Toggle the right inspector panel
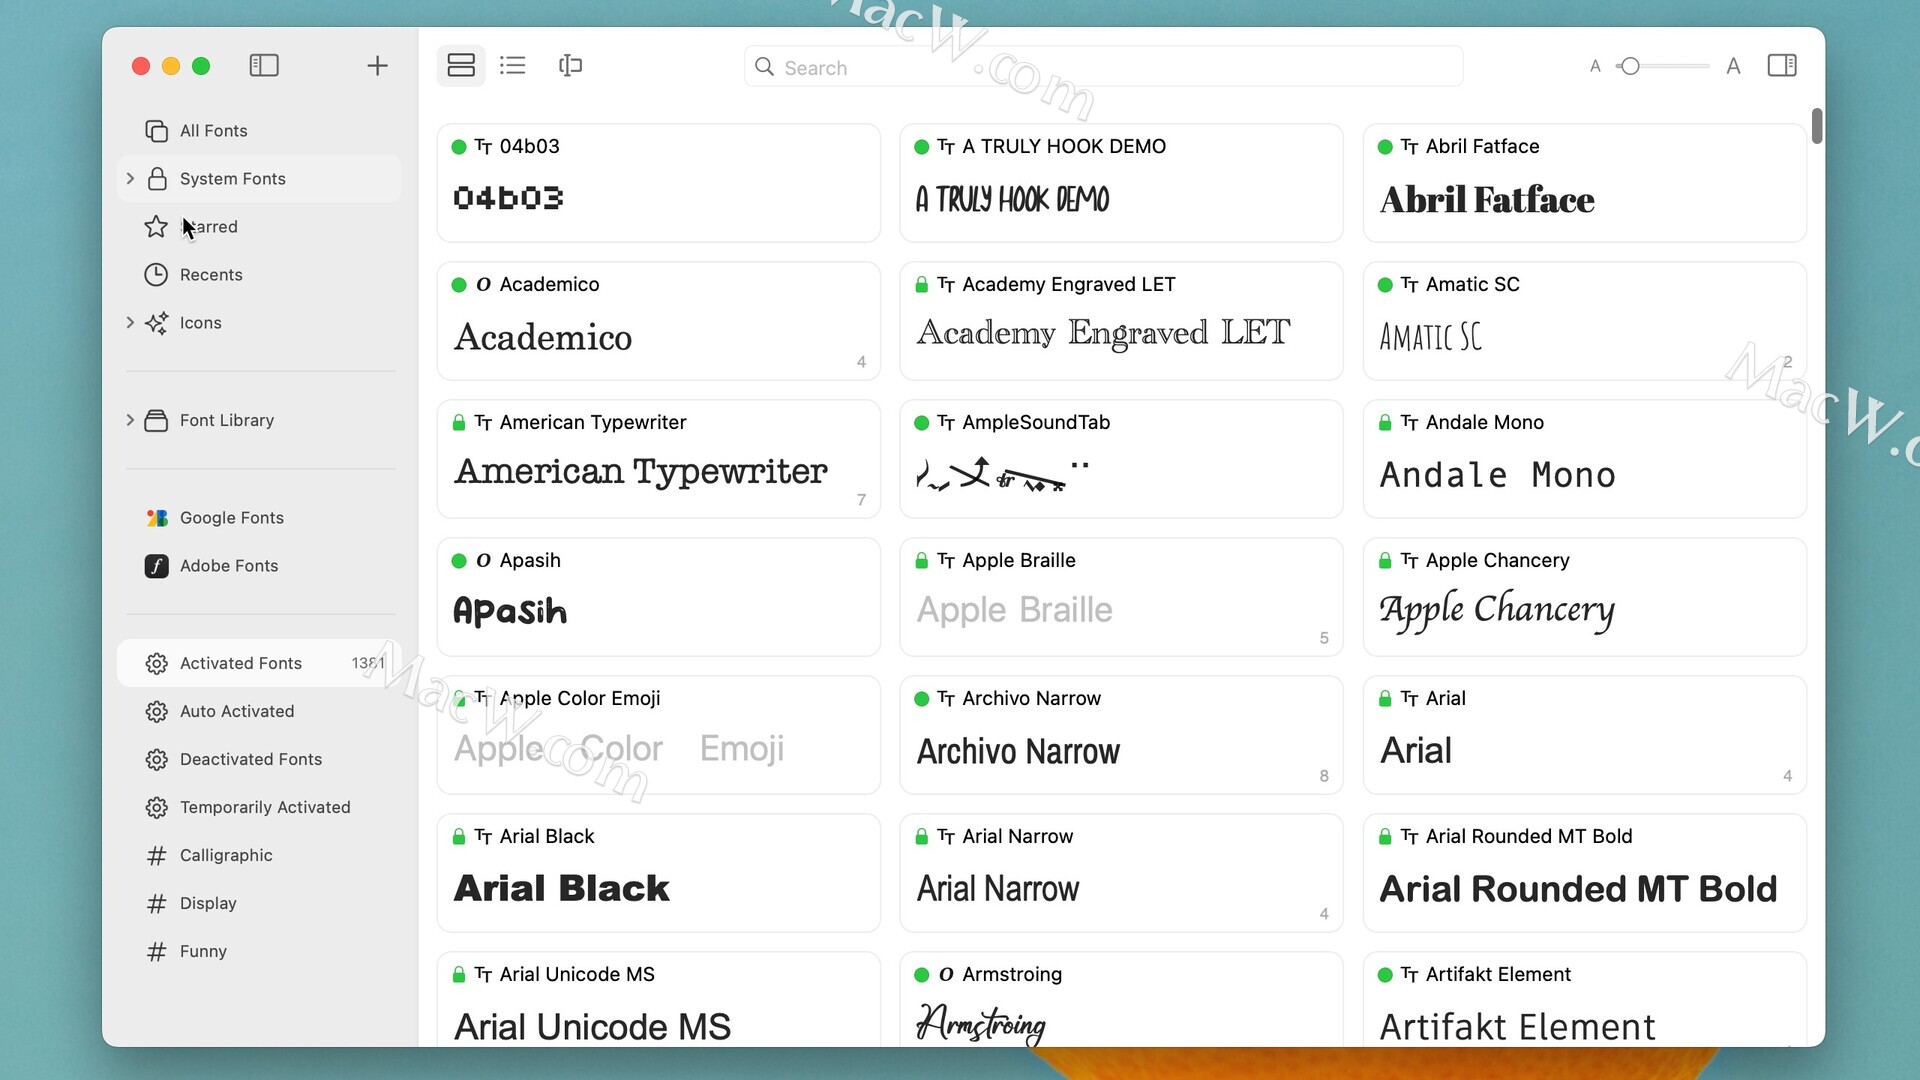The width and height of the screenshot is (1920, 1080). [1782, 66]
